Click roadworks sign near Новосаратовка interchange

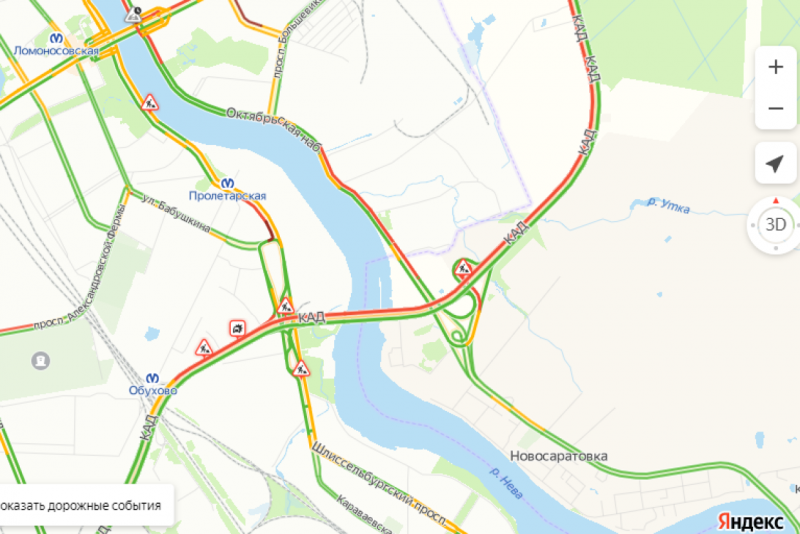click(463, 267)
